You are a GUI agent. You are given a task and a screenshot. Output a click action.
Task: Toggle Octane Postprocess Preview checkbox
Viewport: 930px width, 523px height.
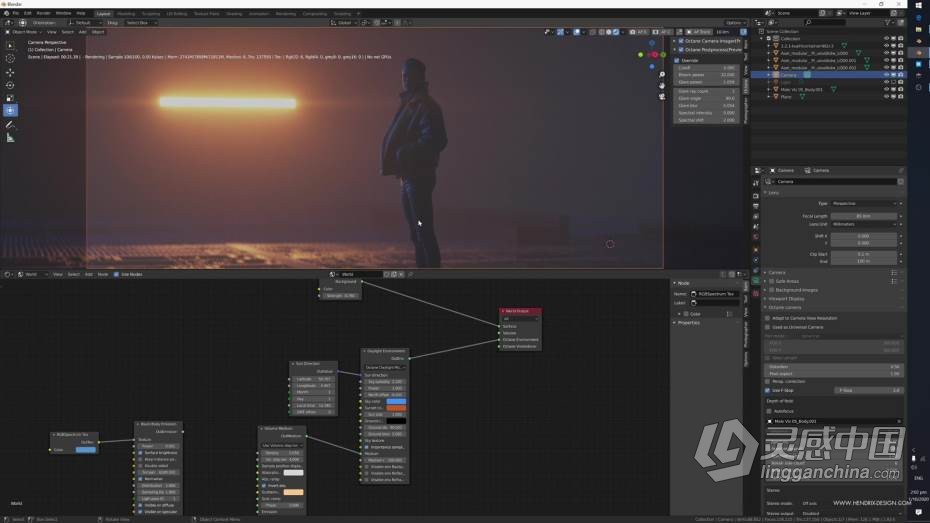point(681,50)
